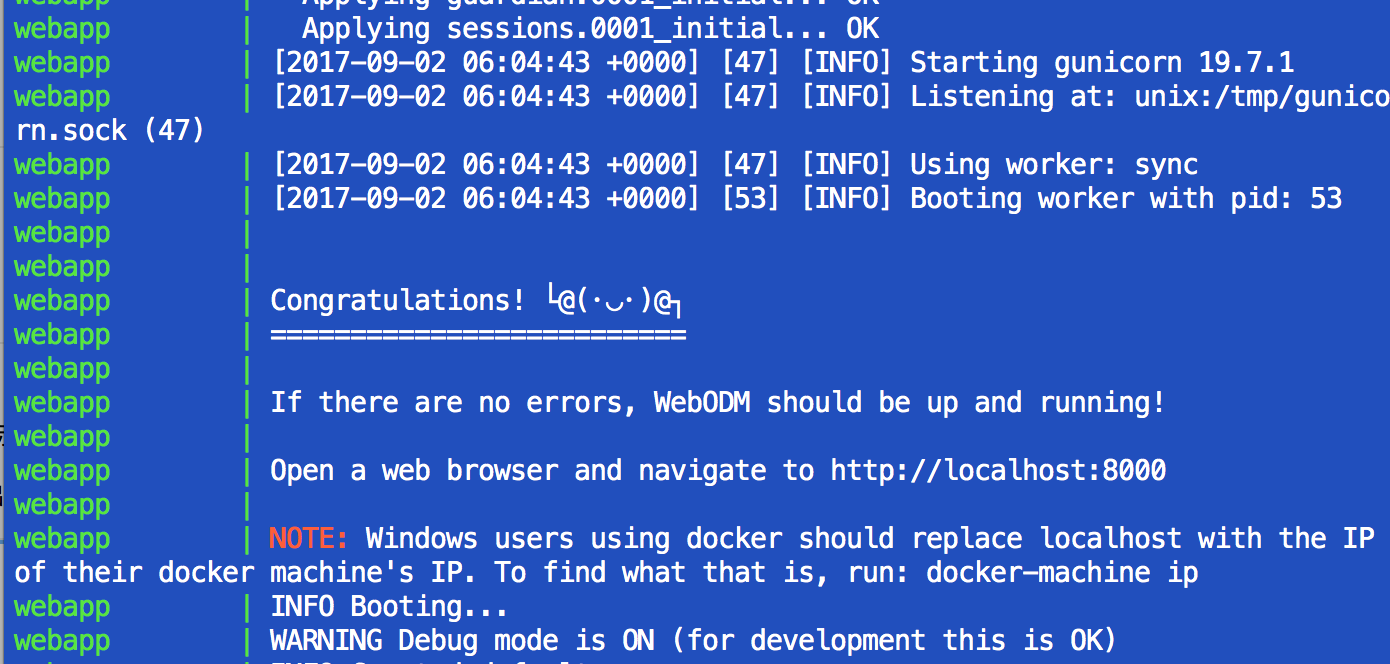Click the "Starting gunicorn 19.7.1" message
The image size is (1390, 664).
(x=1101, y=63)
